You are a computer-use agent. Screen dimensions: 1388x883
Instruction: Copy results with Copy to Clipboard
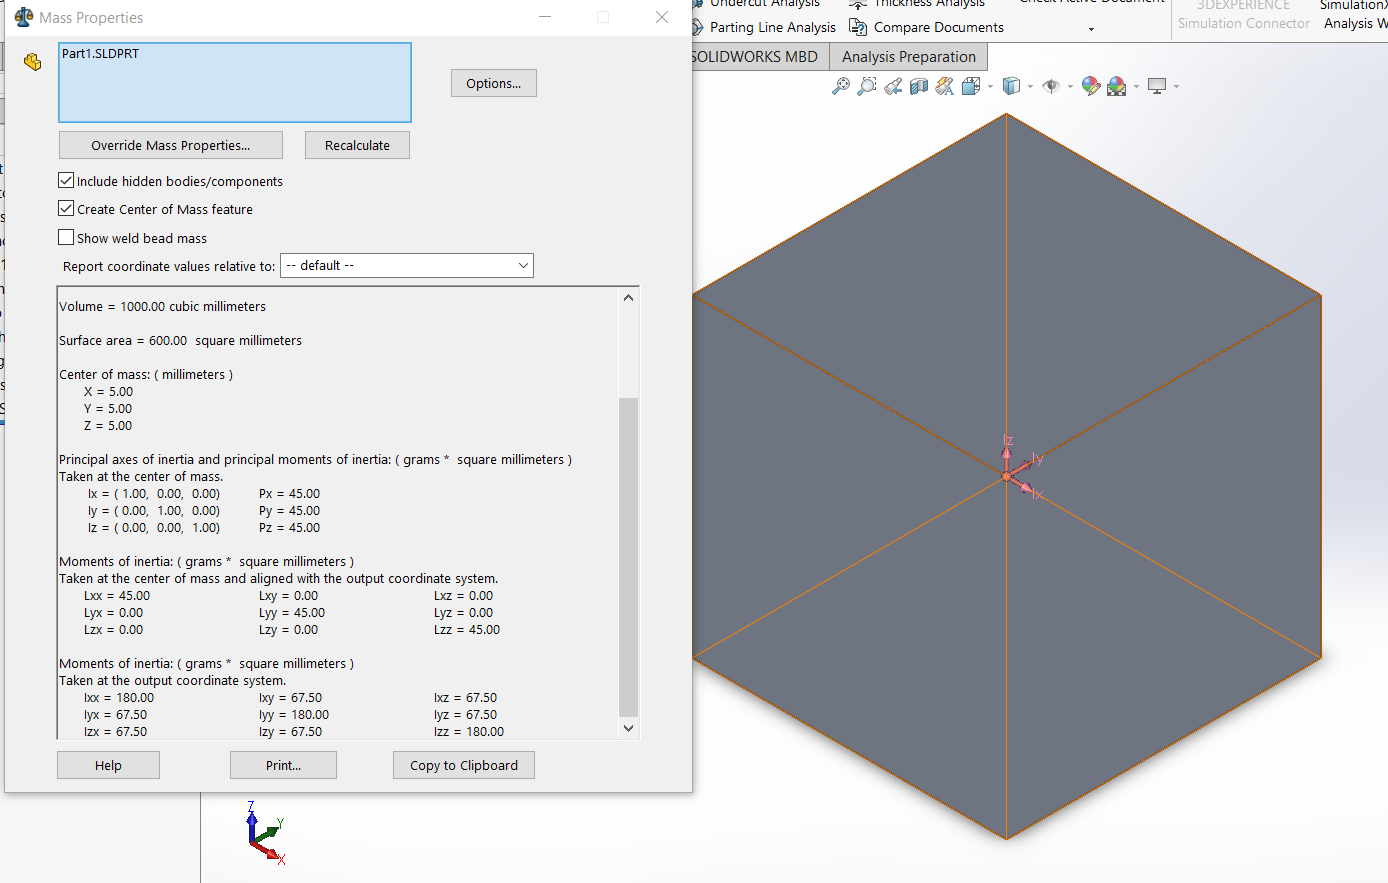(464, 765)
